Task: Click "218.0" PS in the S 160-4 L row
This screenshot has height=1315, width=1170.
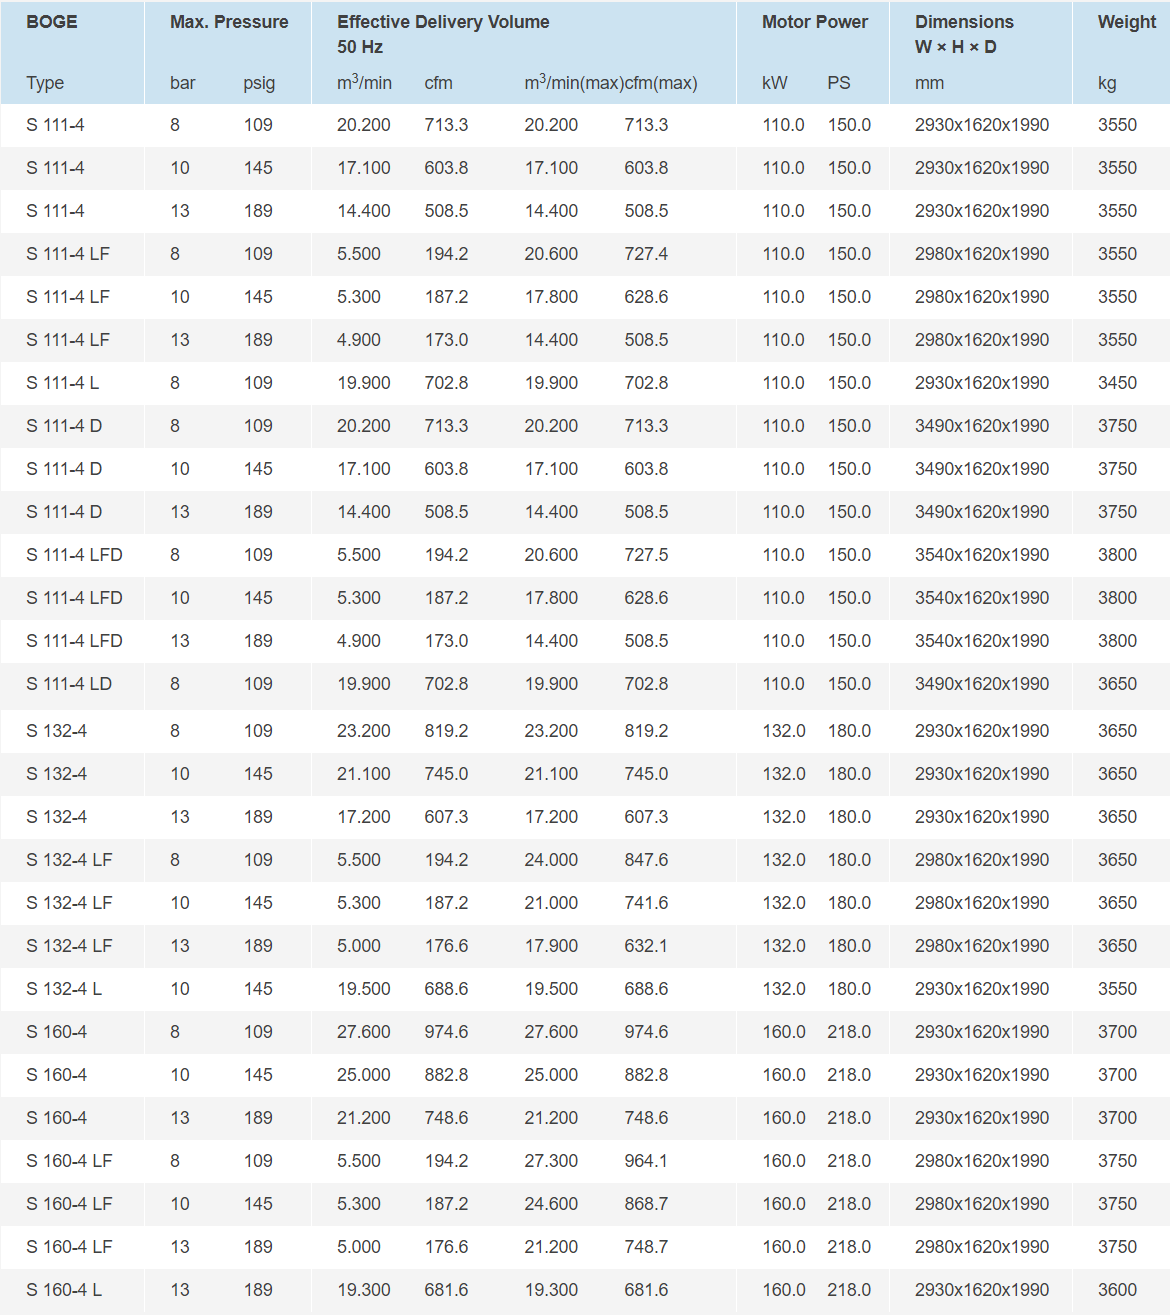Action: coord(849,1290)
